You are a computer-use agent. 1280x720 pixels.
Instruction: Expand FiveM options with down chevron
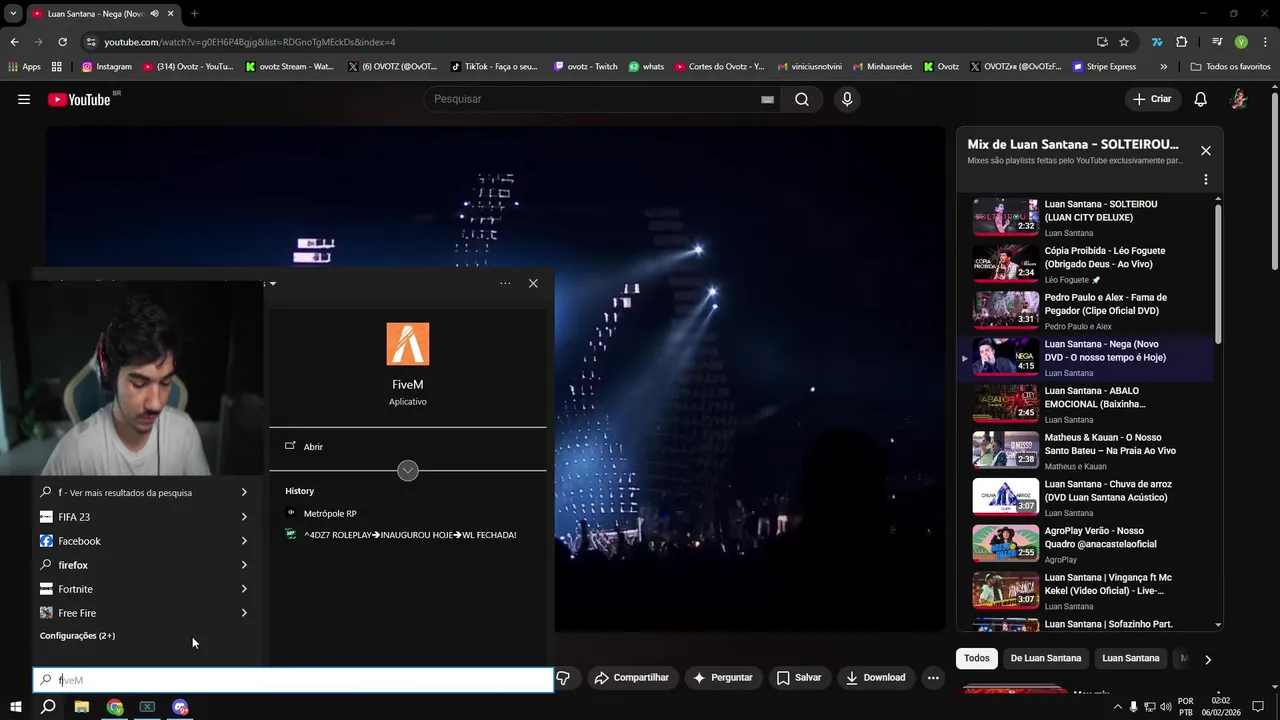point(408,471)
